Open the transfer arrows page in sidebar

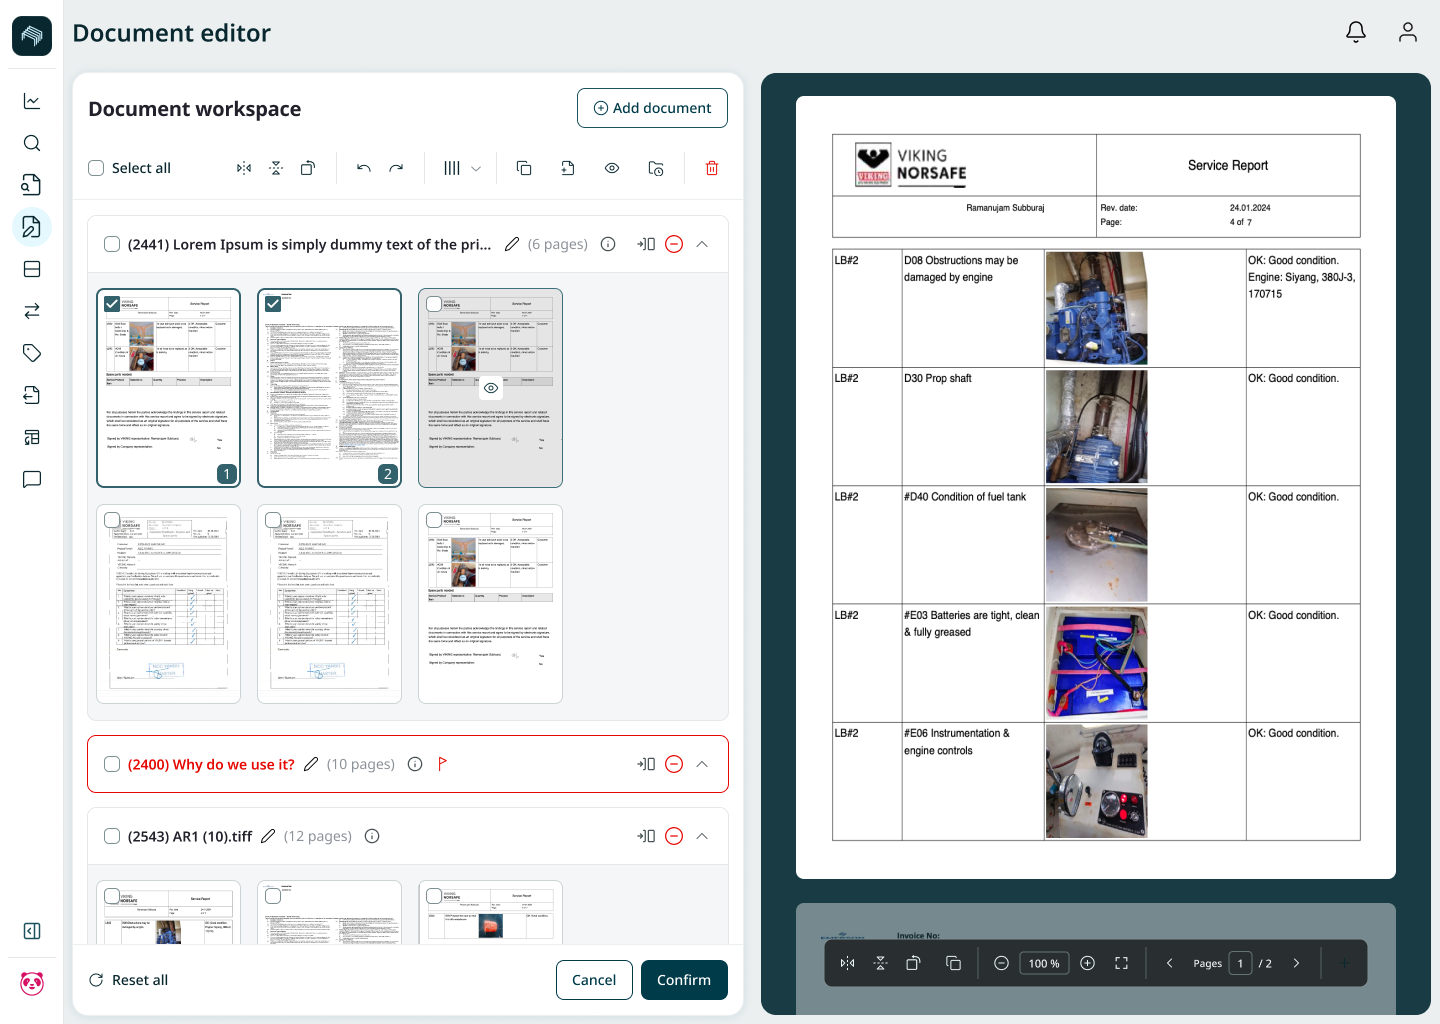pos(32,311)
